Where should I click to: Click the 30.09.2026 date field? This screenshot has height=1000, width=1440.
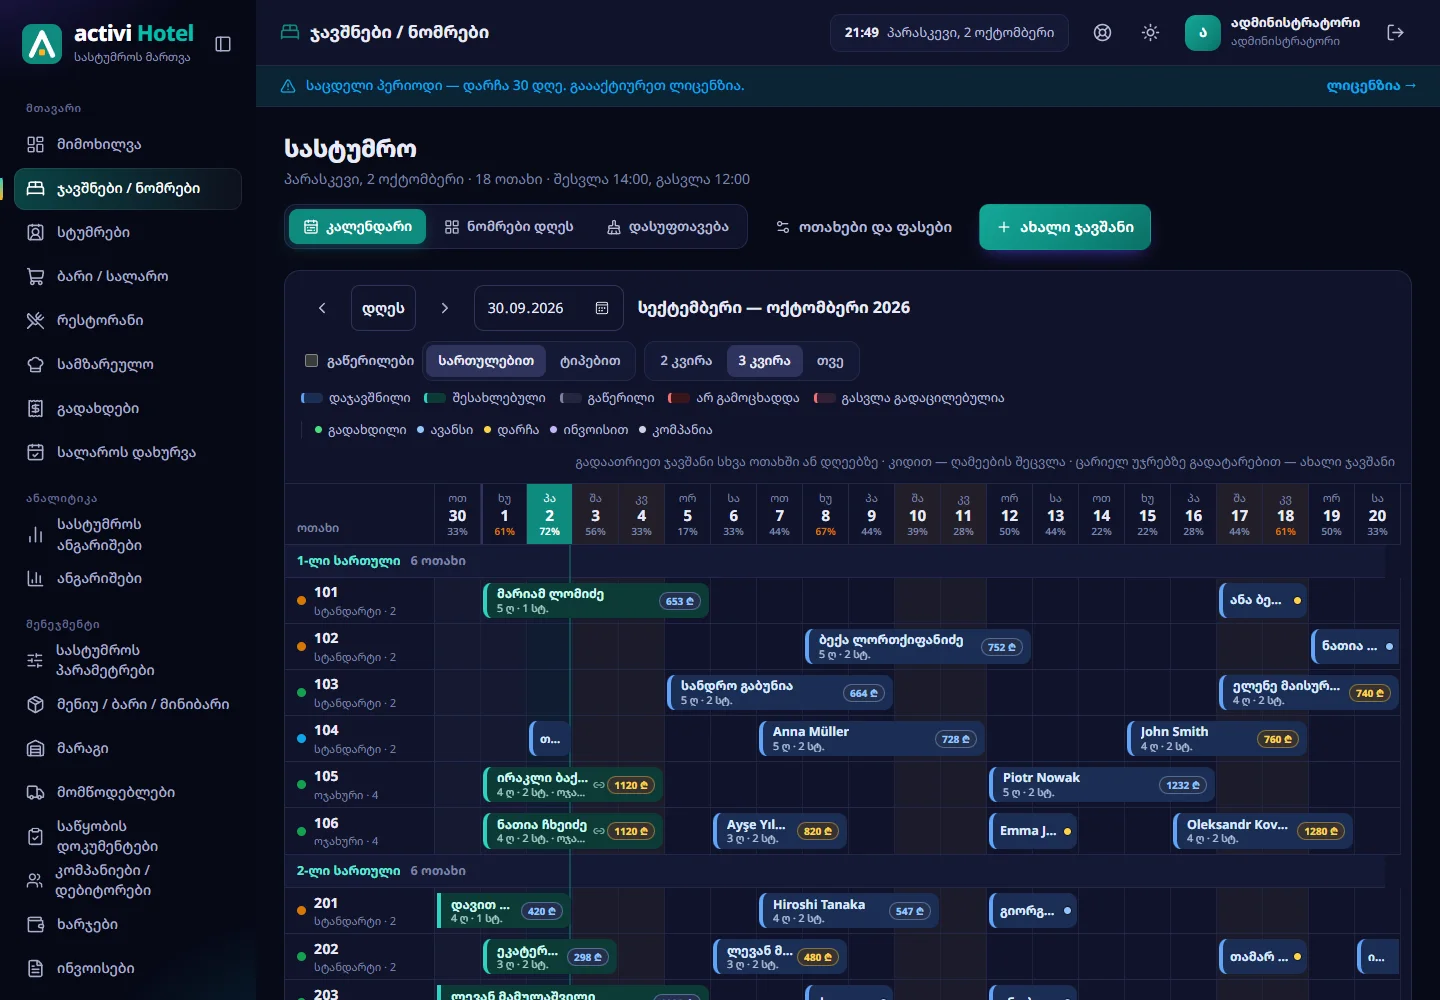(x=548, y=308)
